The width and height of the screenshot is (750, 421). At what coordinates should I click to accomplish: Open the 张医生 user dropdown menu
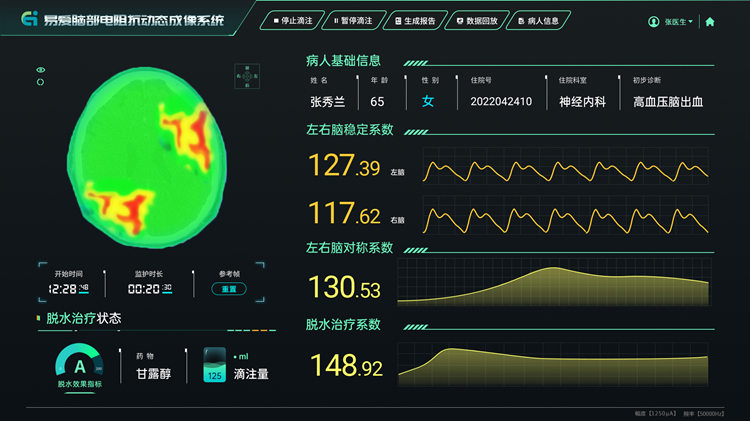click(679, 21)
